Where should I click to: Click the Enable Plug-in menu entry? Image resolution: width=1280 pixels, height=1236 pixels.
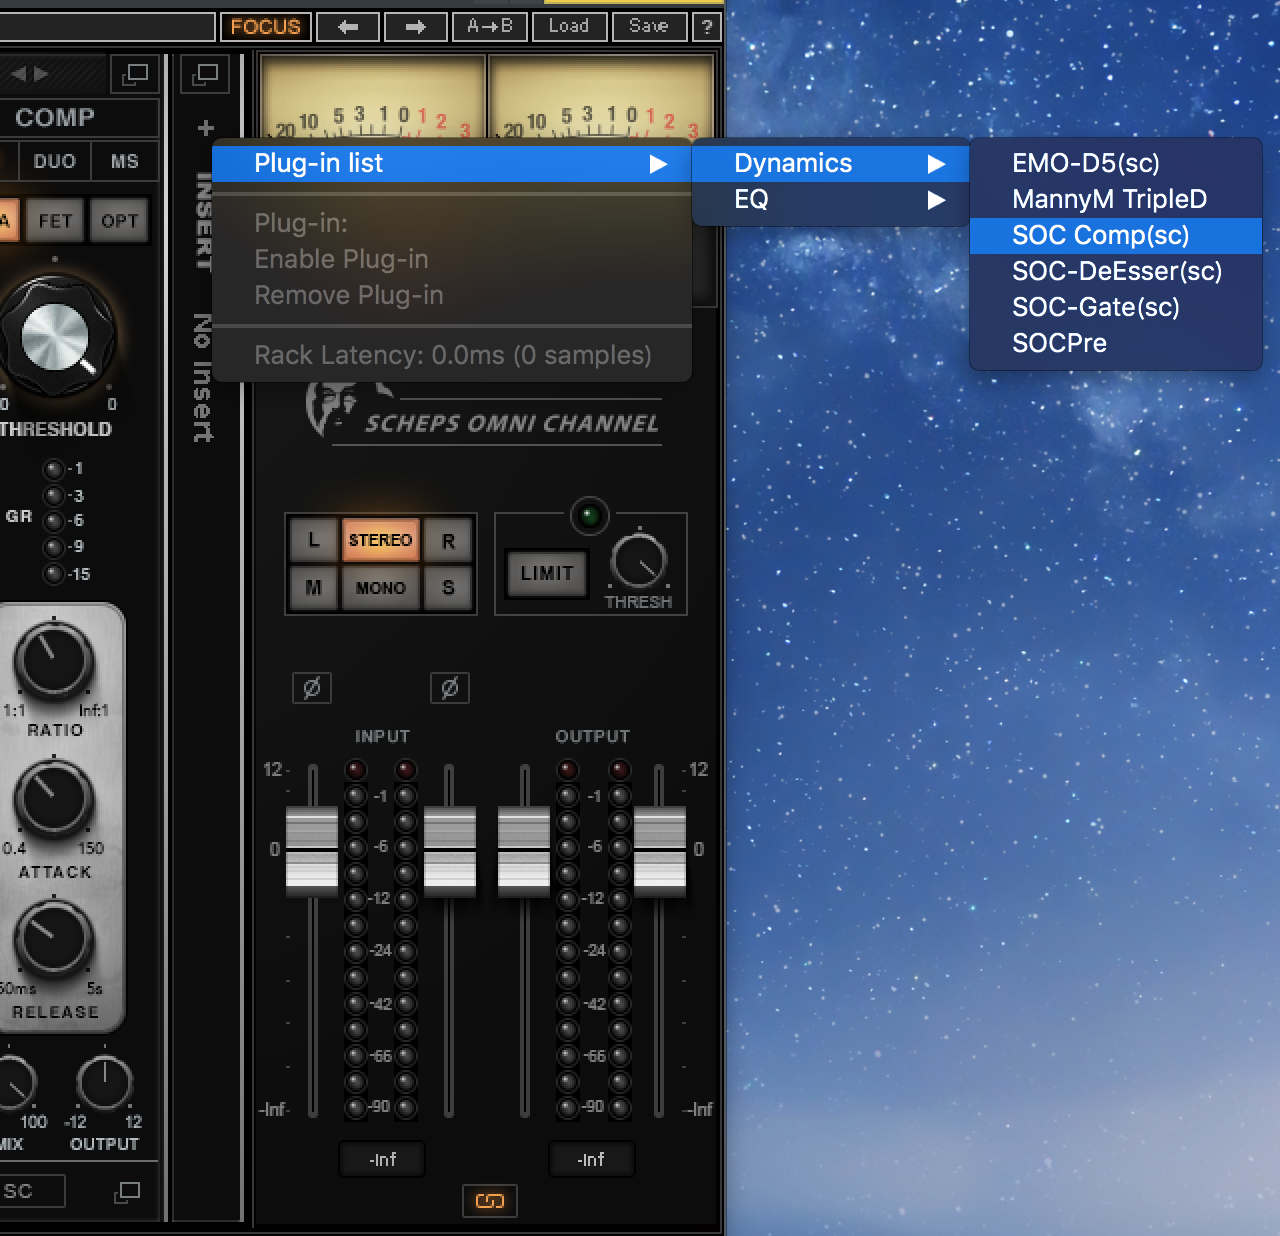click(452, 259)
